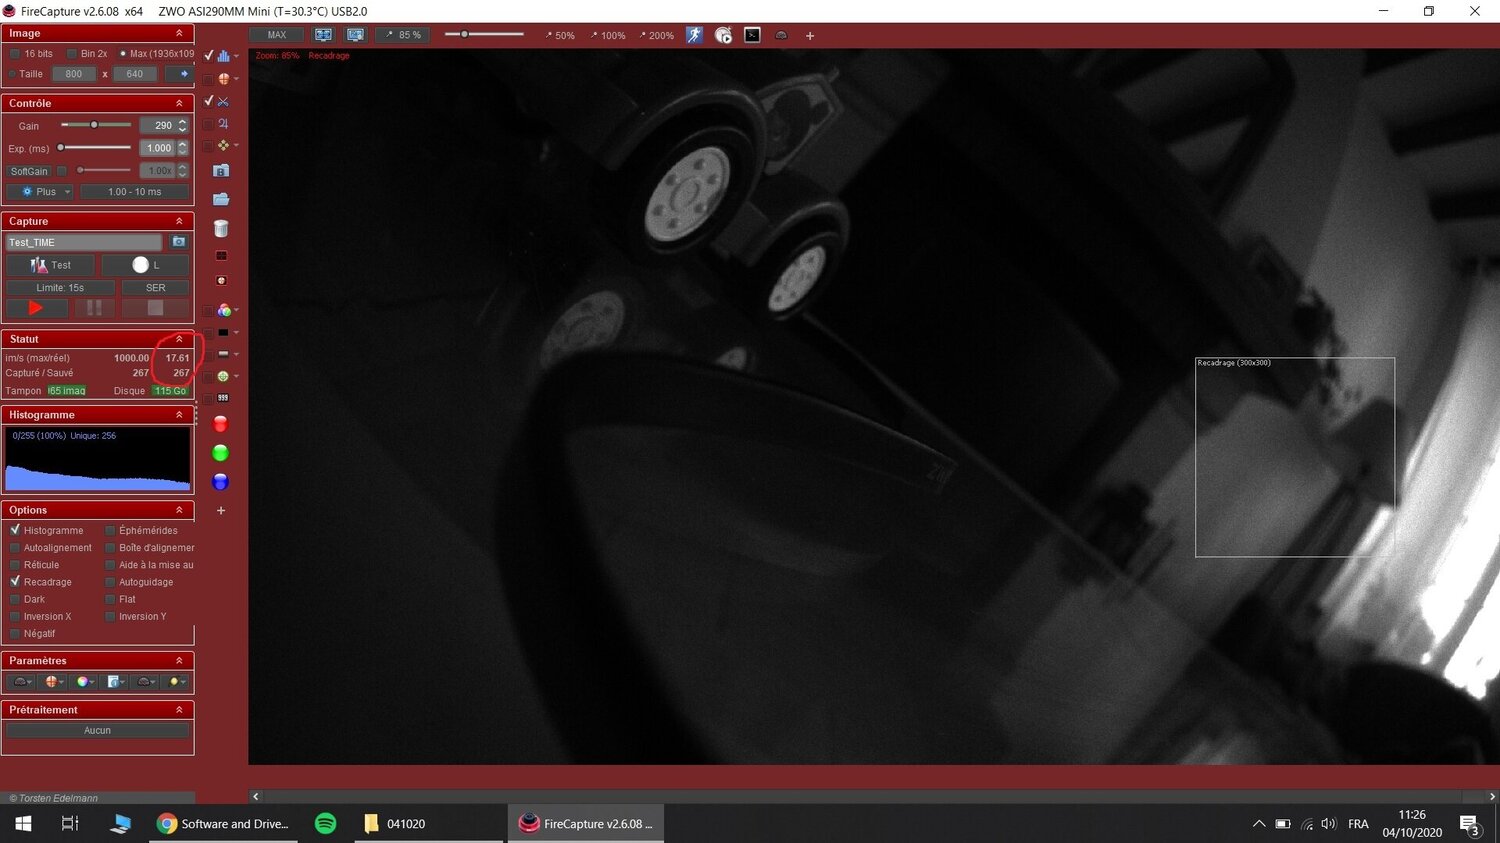Viewport: 1500px width, 843px height.
Task: Click the blue B save icon
Action: [x=221, y=171]
